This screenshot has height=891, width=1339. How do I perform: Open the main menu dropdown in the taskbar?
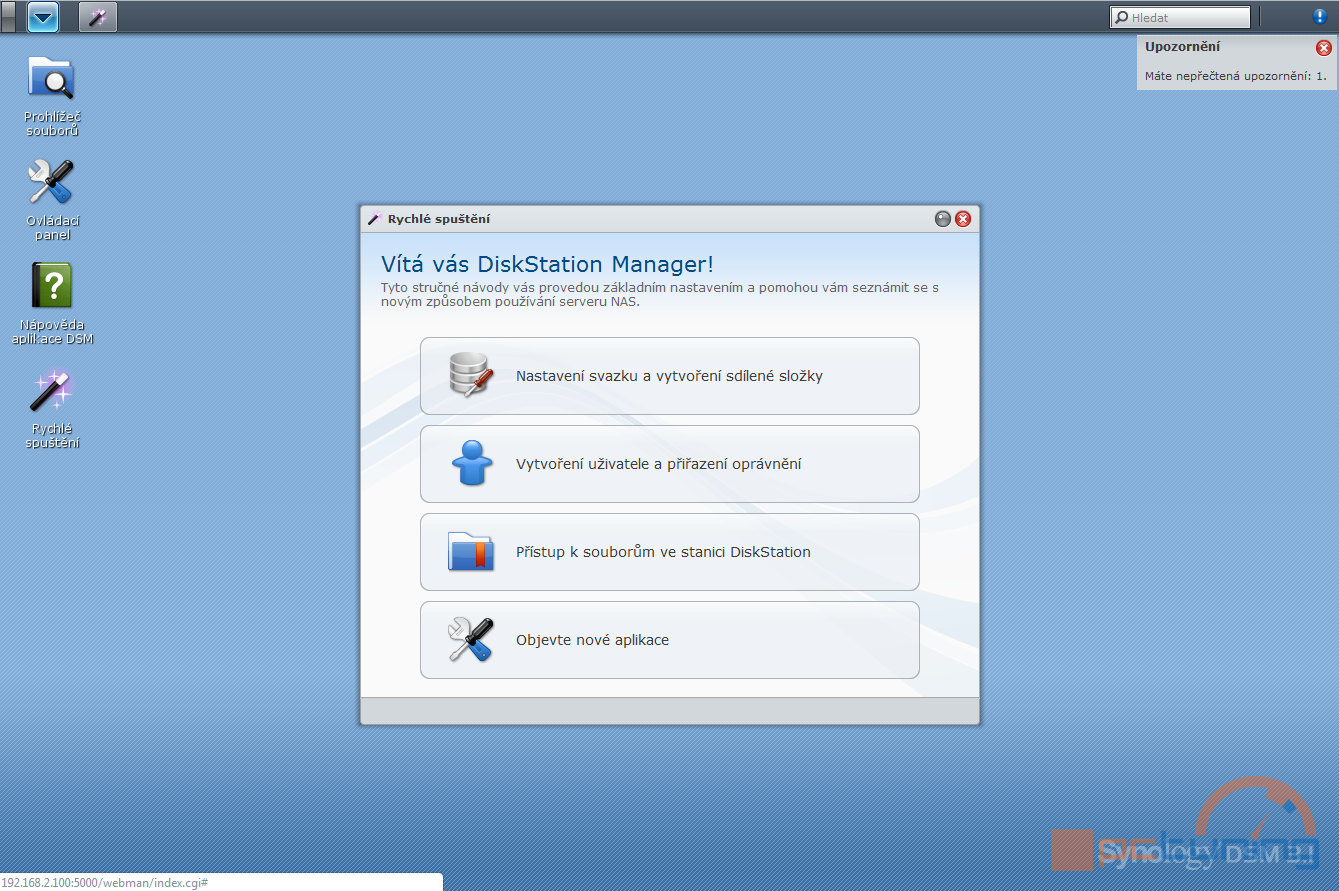tap(43, 17)
